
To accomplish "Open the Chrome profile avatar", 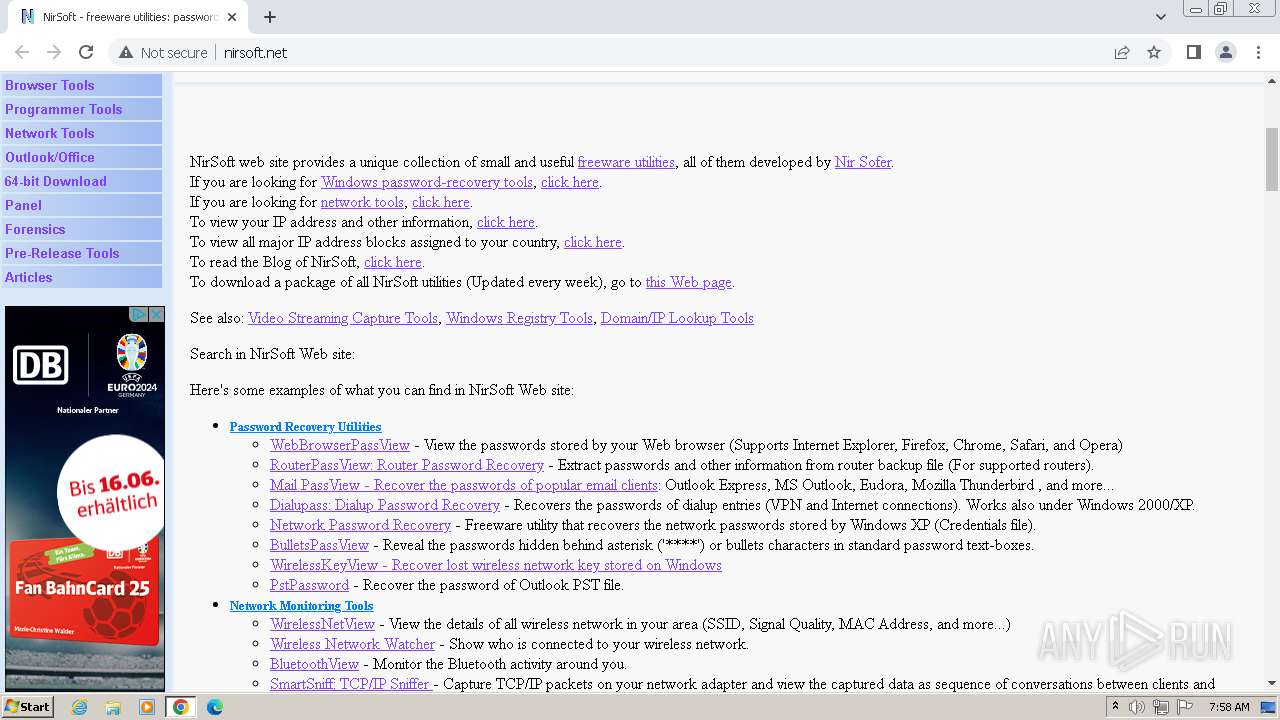I will click(x=1226, y=52).
